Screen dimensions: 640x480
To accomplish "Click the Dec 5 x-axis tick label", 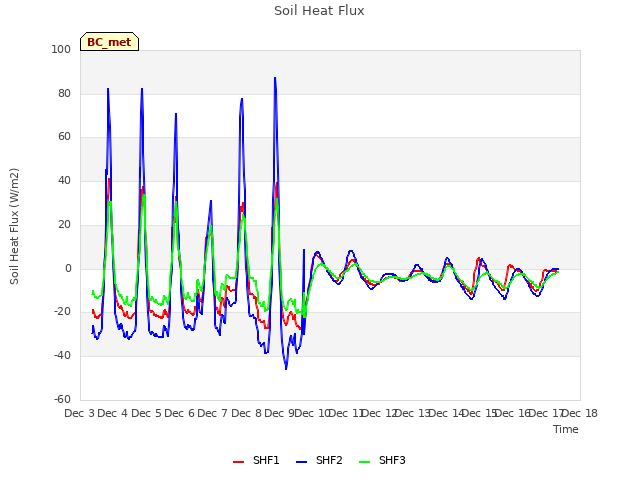I will click(x=146, y=413).
